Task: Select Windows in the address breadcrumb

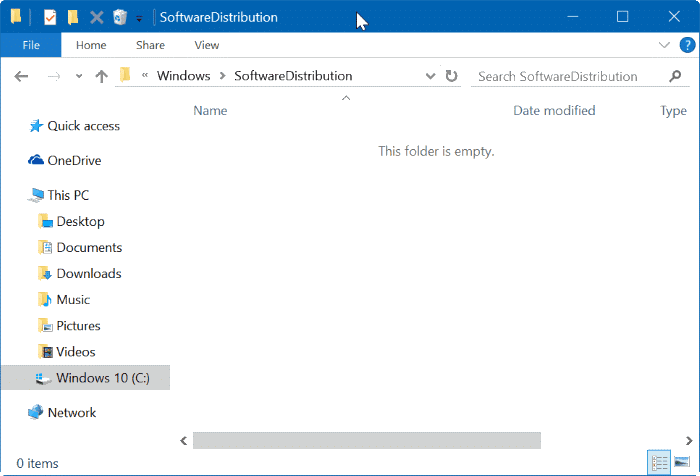Action: click(x=183, y=76)
